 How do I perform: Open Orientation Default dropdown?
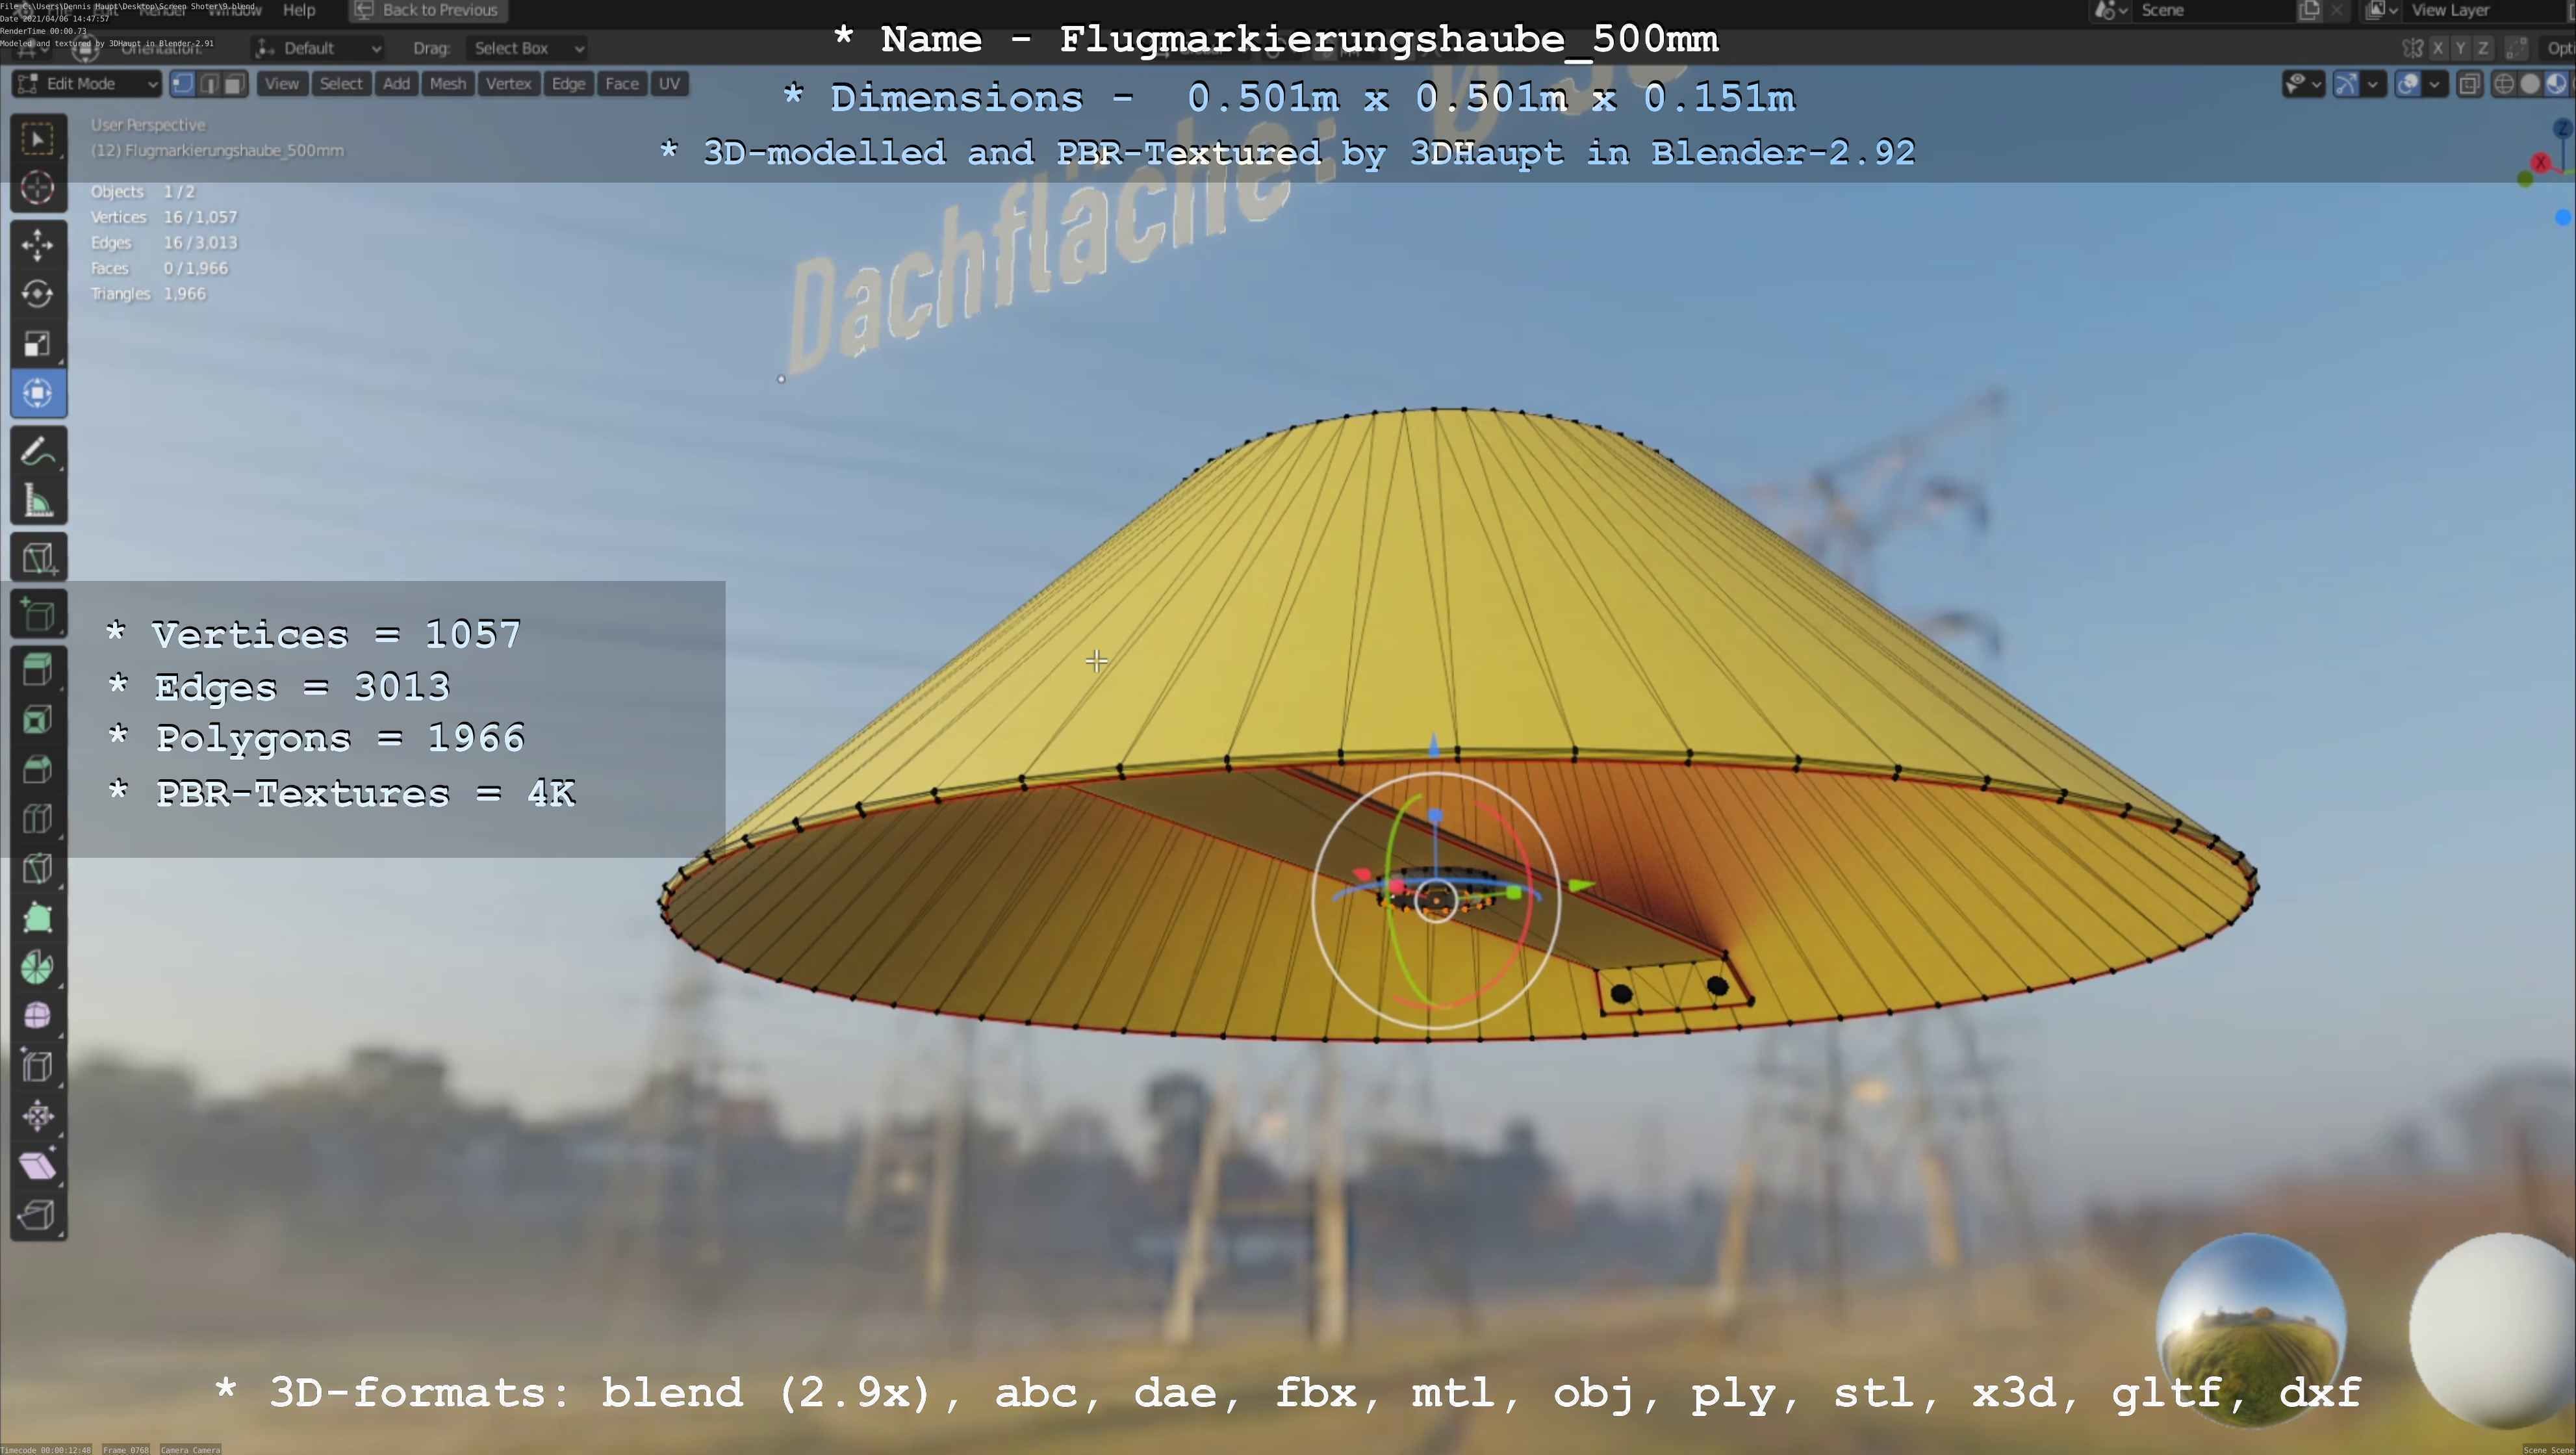tap(318, 48)
